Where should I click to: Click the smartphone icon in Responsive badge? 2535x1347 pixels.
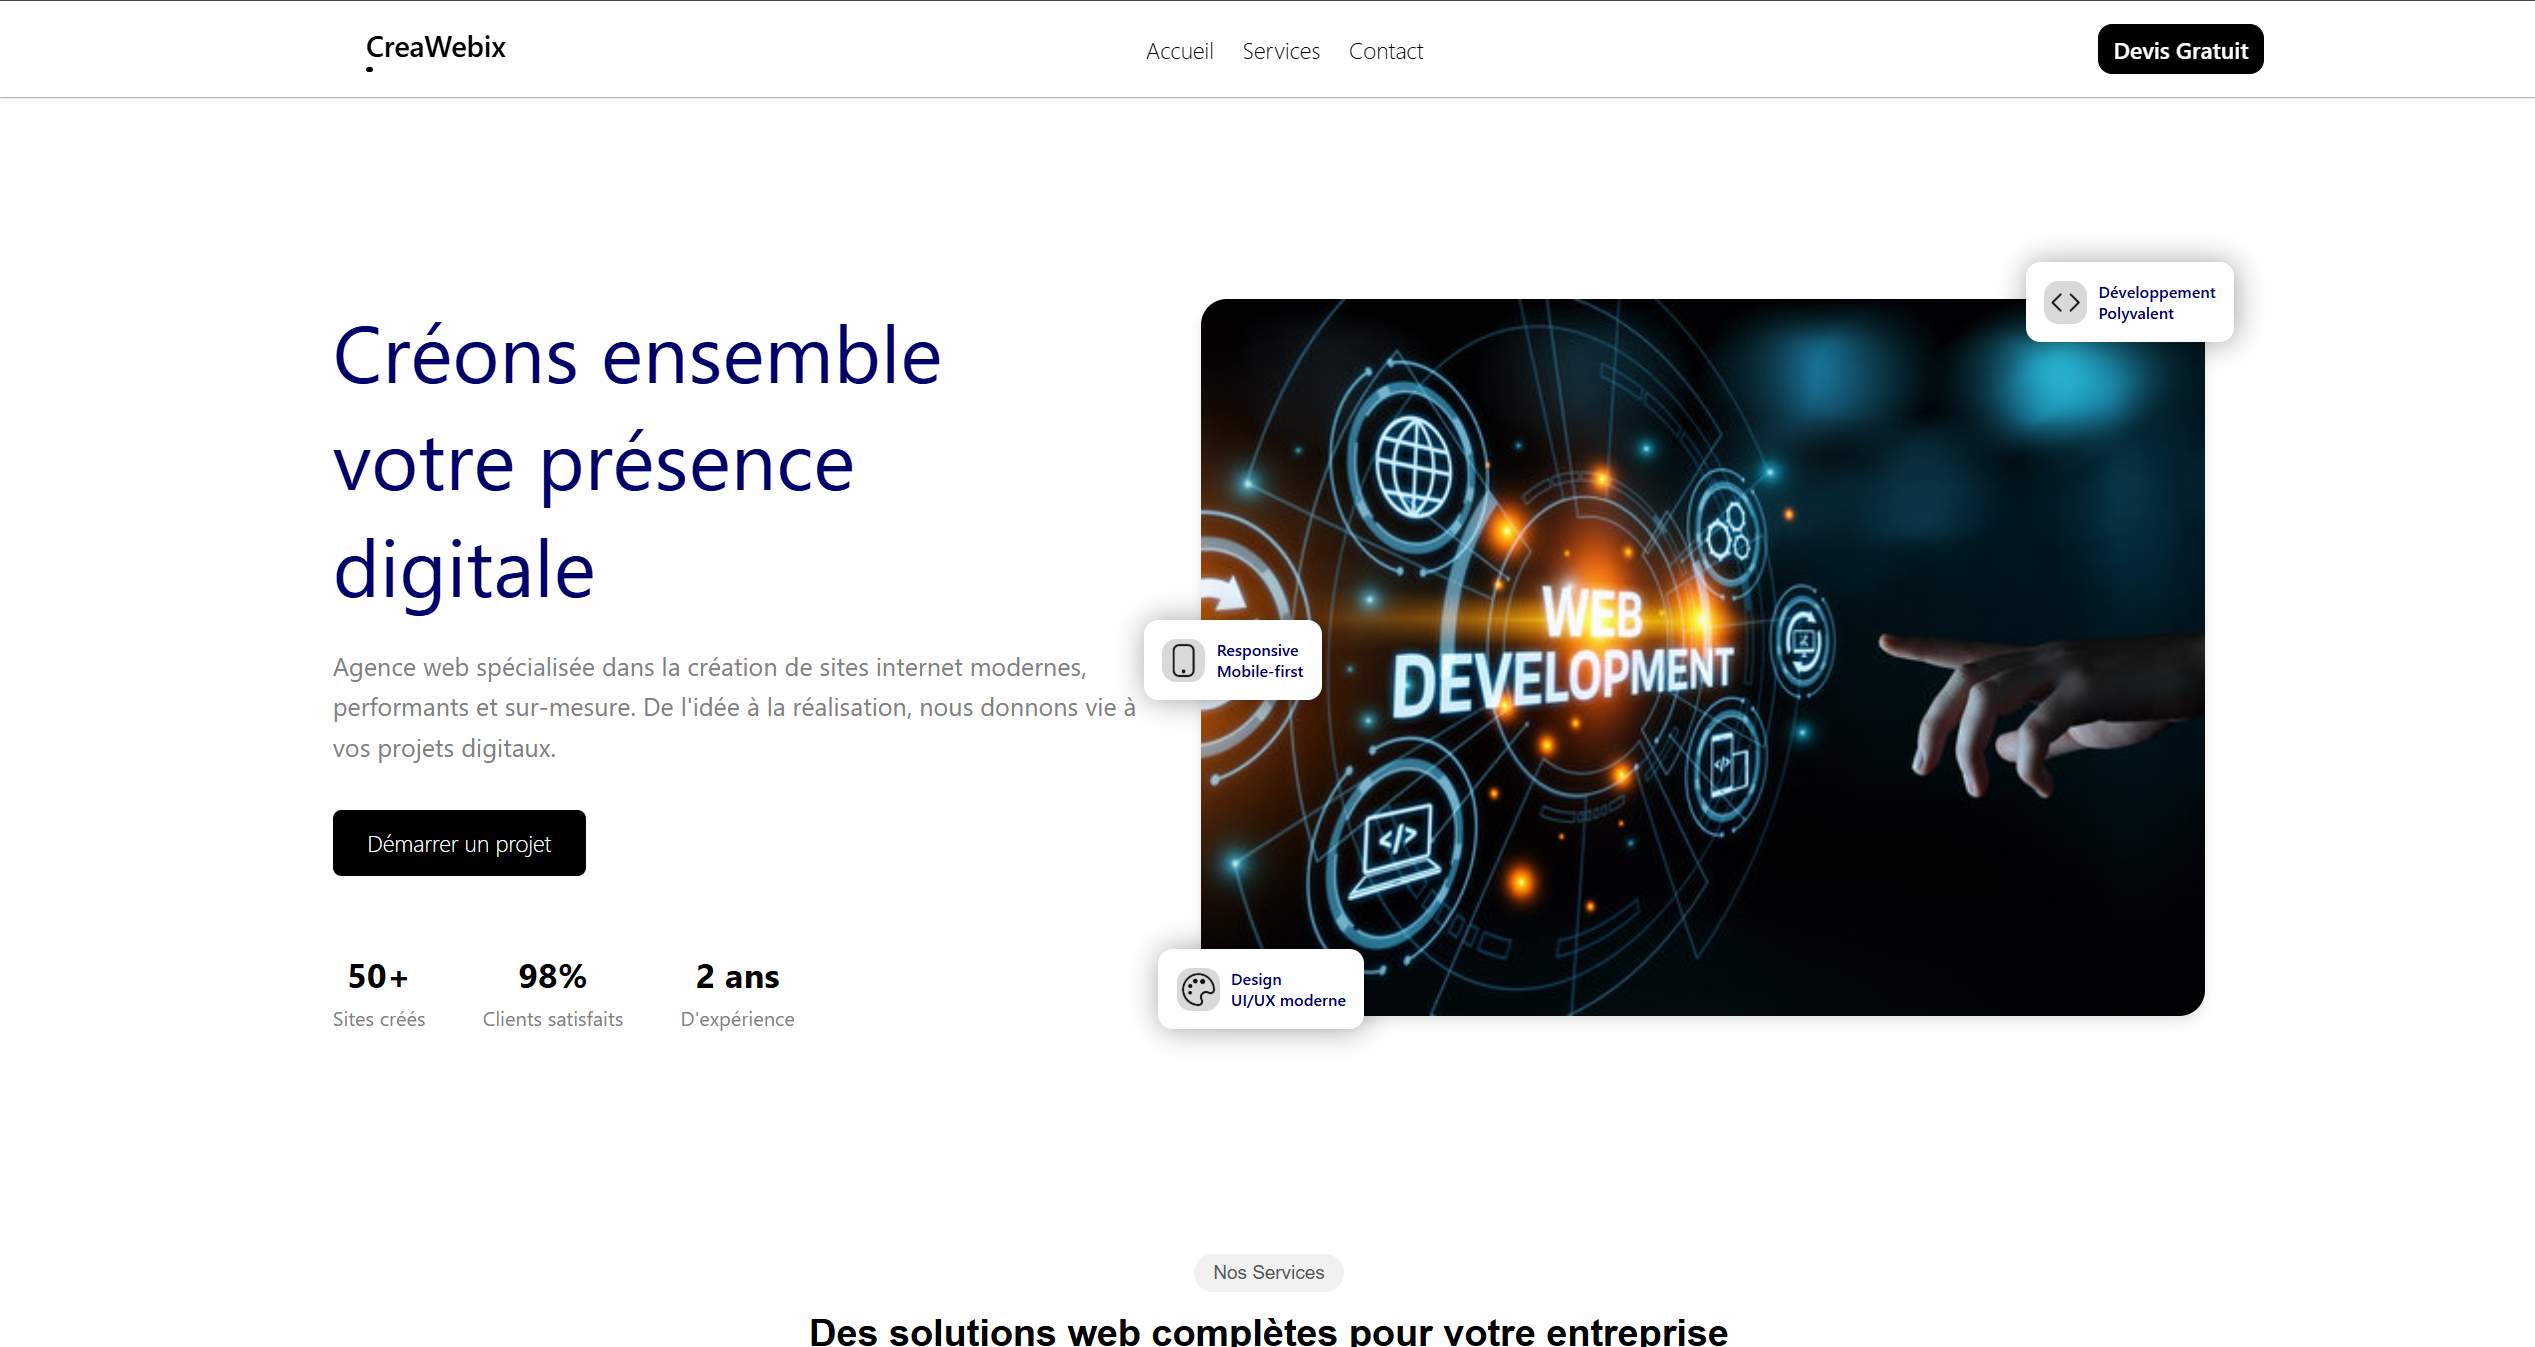(x=1183, y=661)
